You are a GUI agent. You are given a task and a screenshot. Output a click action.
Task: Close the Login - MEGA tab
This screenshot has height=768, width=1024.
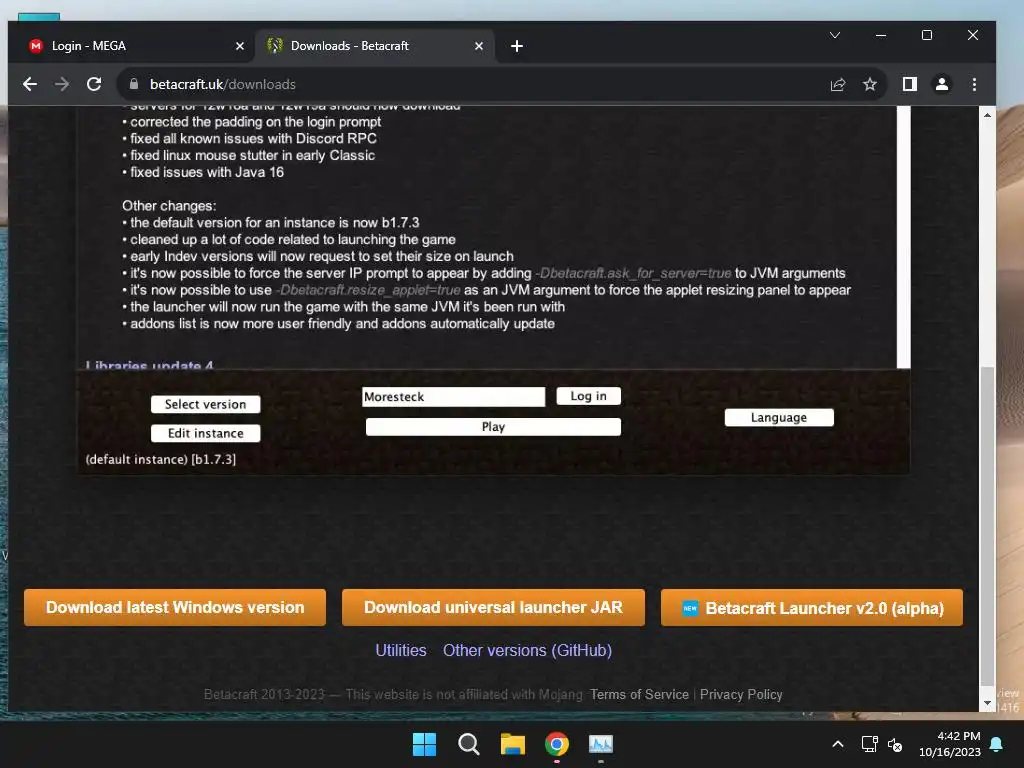(x=240, y=46)
